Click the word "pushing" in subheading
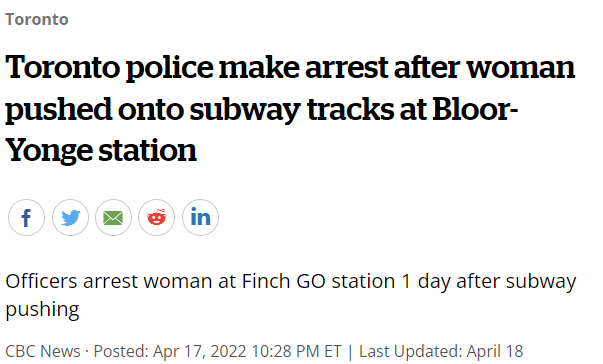 pyautogui.click(x=42, y=310)
